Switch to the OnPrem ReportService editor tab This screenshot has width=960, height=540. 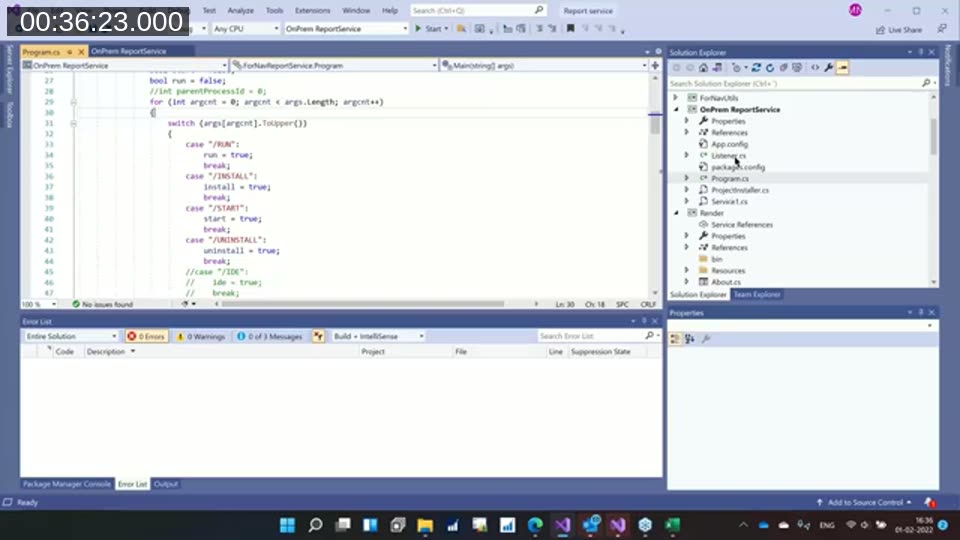129,51
